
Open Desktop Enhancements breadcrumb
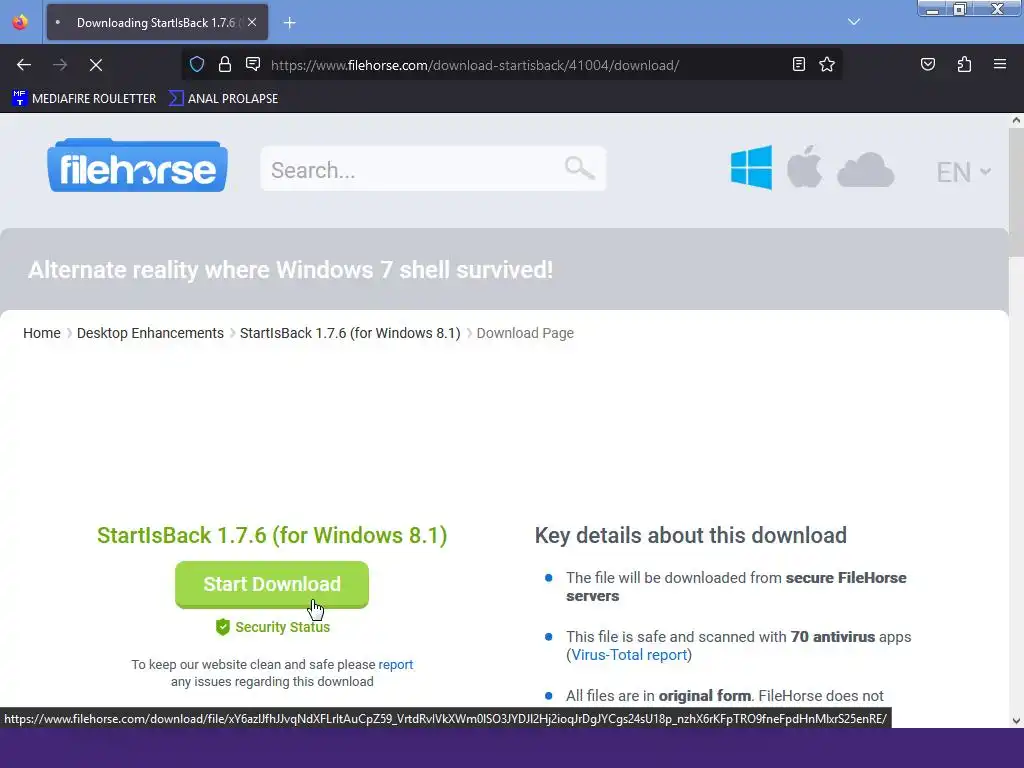coord(150,333)
